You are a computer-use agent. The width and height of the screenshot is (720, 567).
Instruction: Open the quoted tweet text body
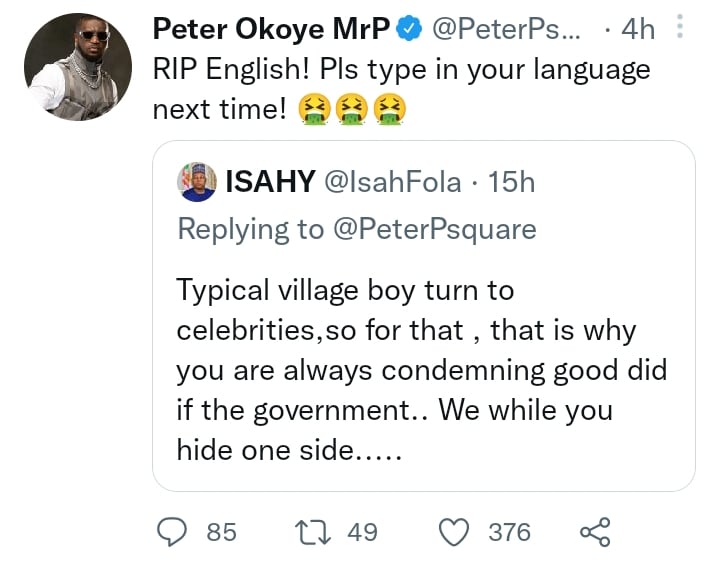[420, 370]
